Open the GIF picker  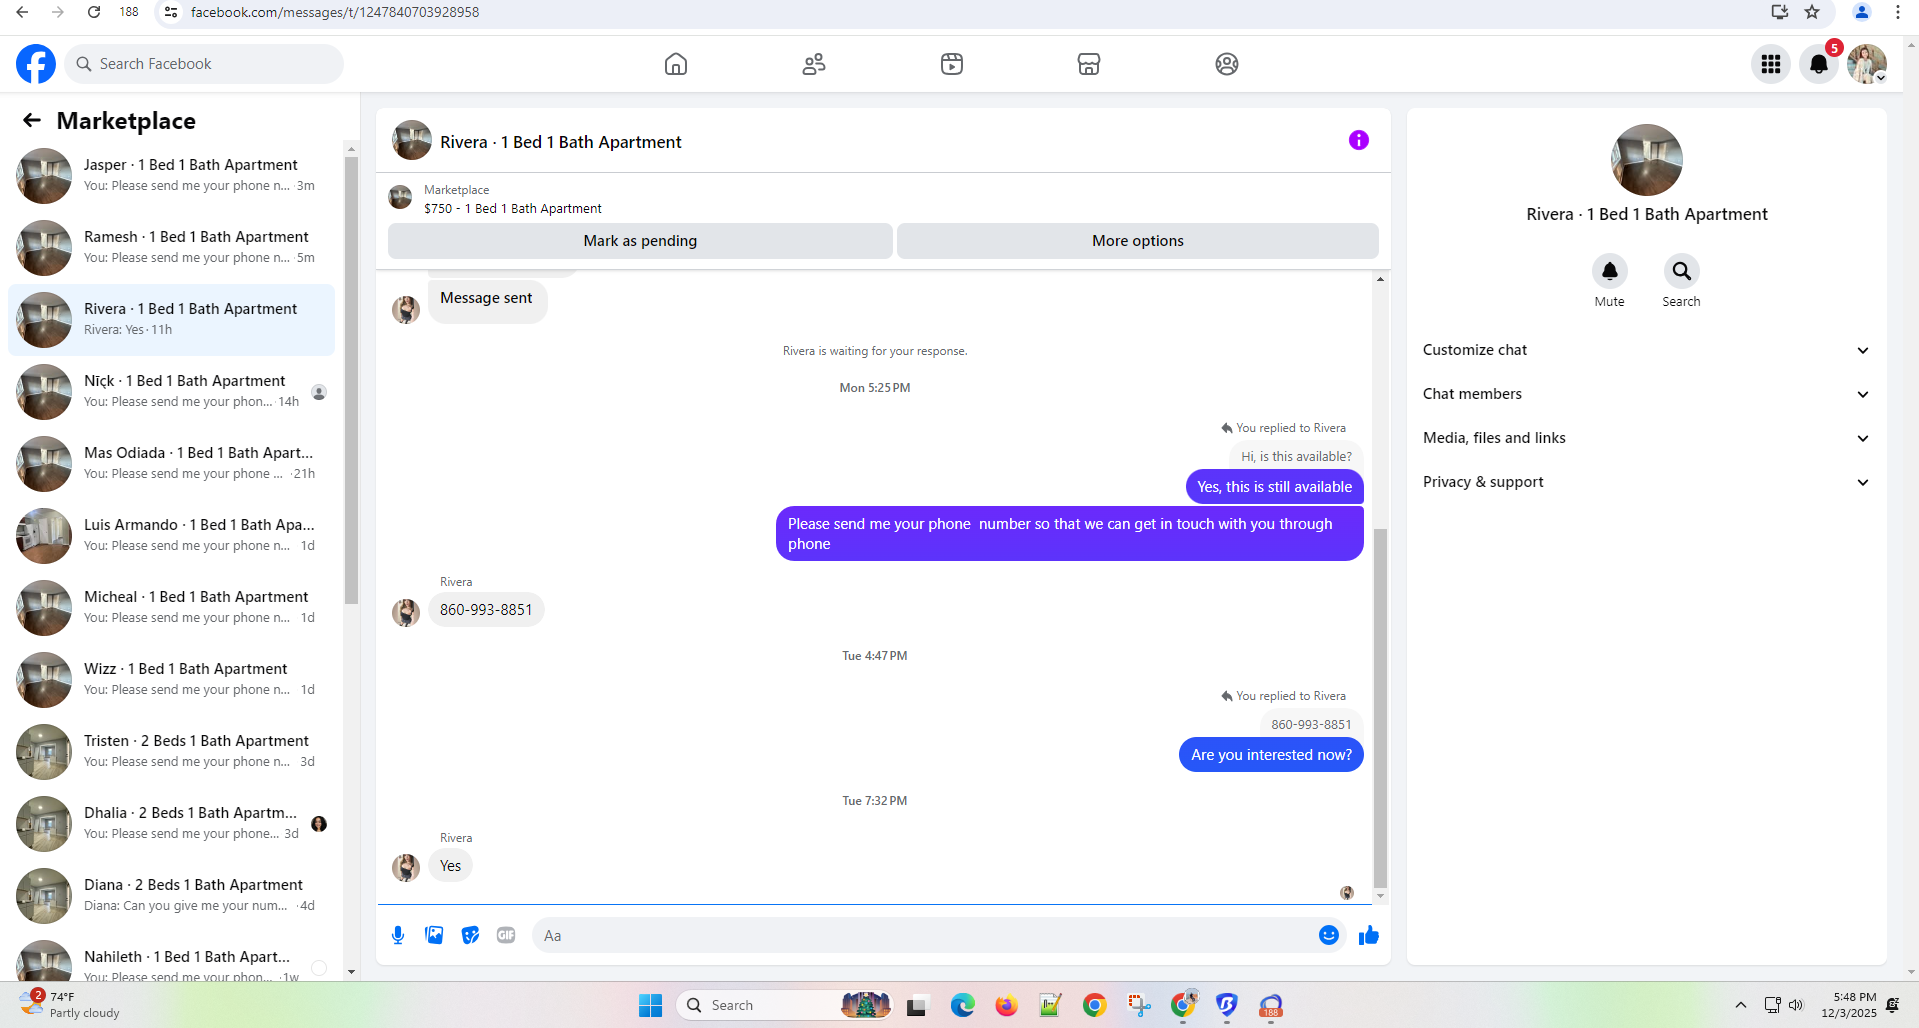[x=506, y=935]
